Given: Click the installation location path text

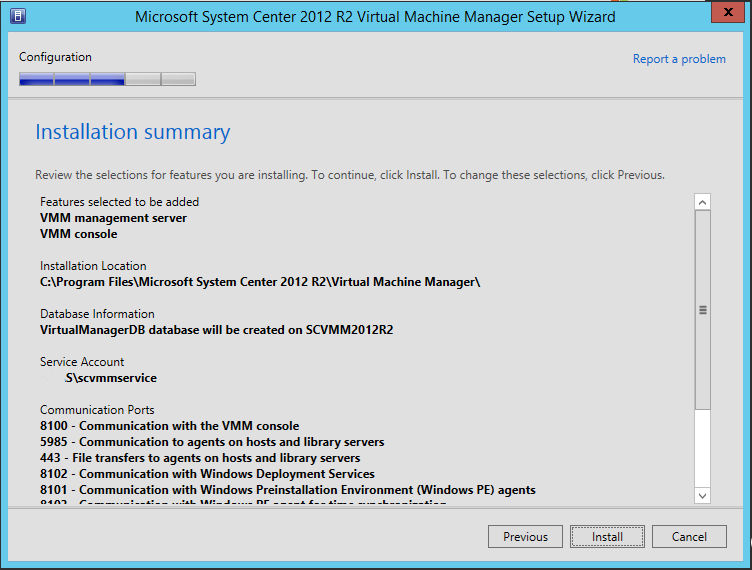Looking at the screenshot, I should (260, 282).
